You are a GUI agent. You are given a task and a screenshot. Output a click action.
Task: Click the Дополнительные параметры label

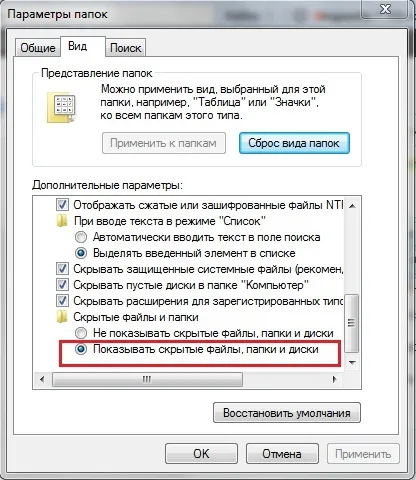point(107,185)
